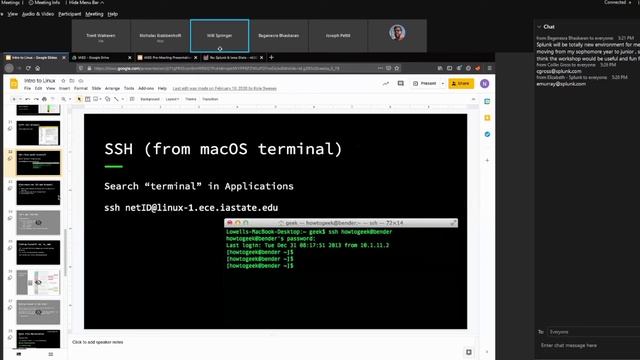Image resolution: width=640 pixels, height=360 pixels.
Task: Open the Layout dropdown
Action: pos(172,99)
